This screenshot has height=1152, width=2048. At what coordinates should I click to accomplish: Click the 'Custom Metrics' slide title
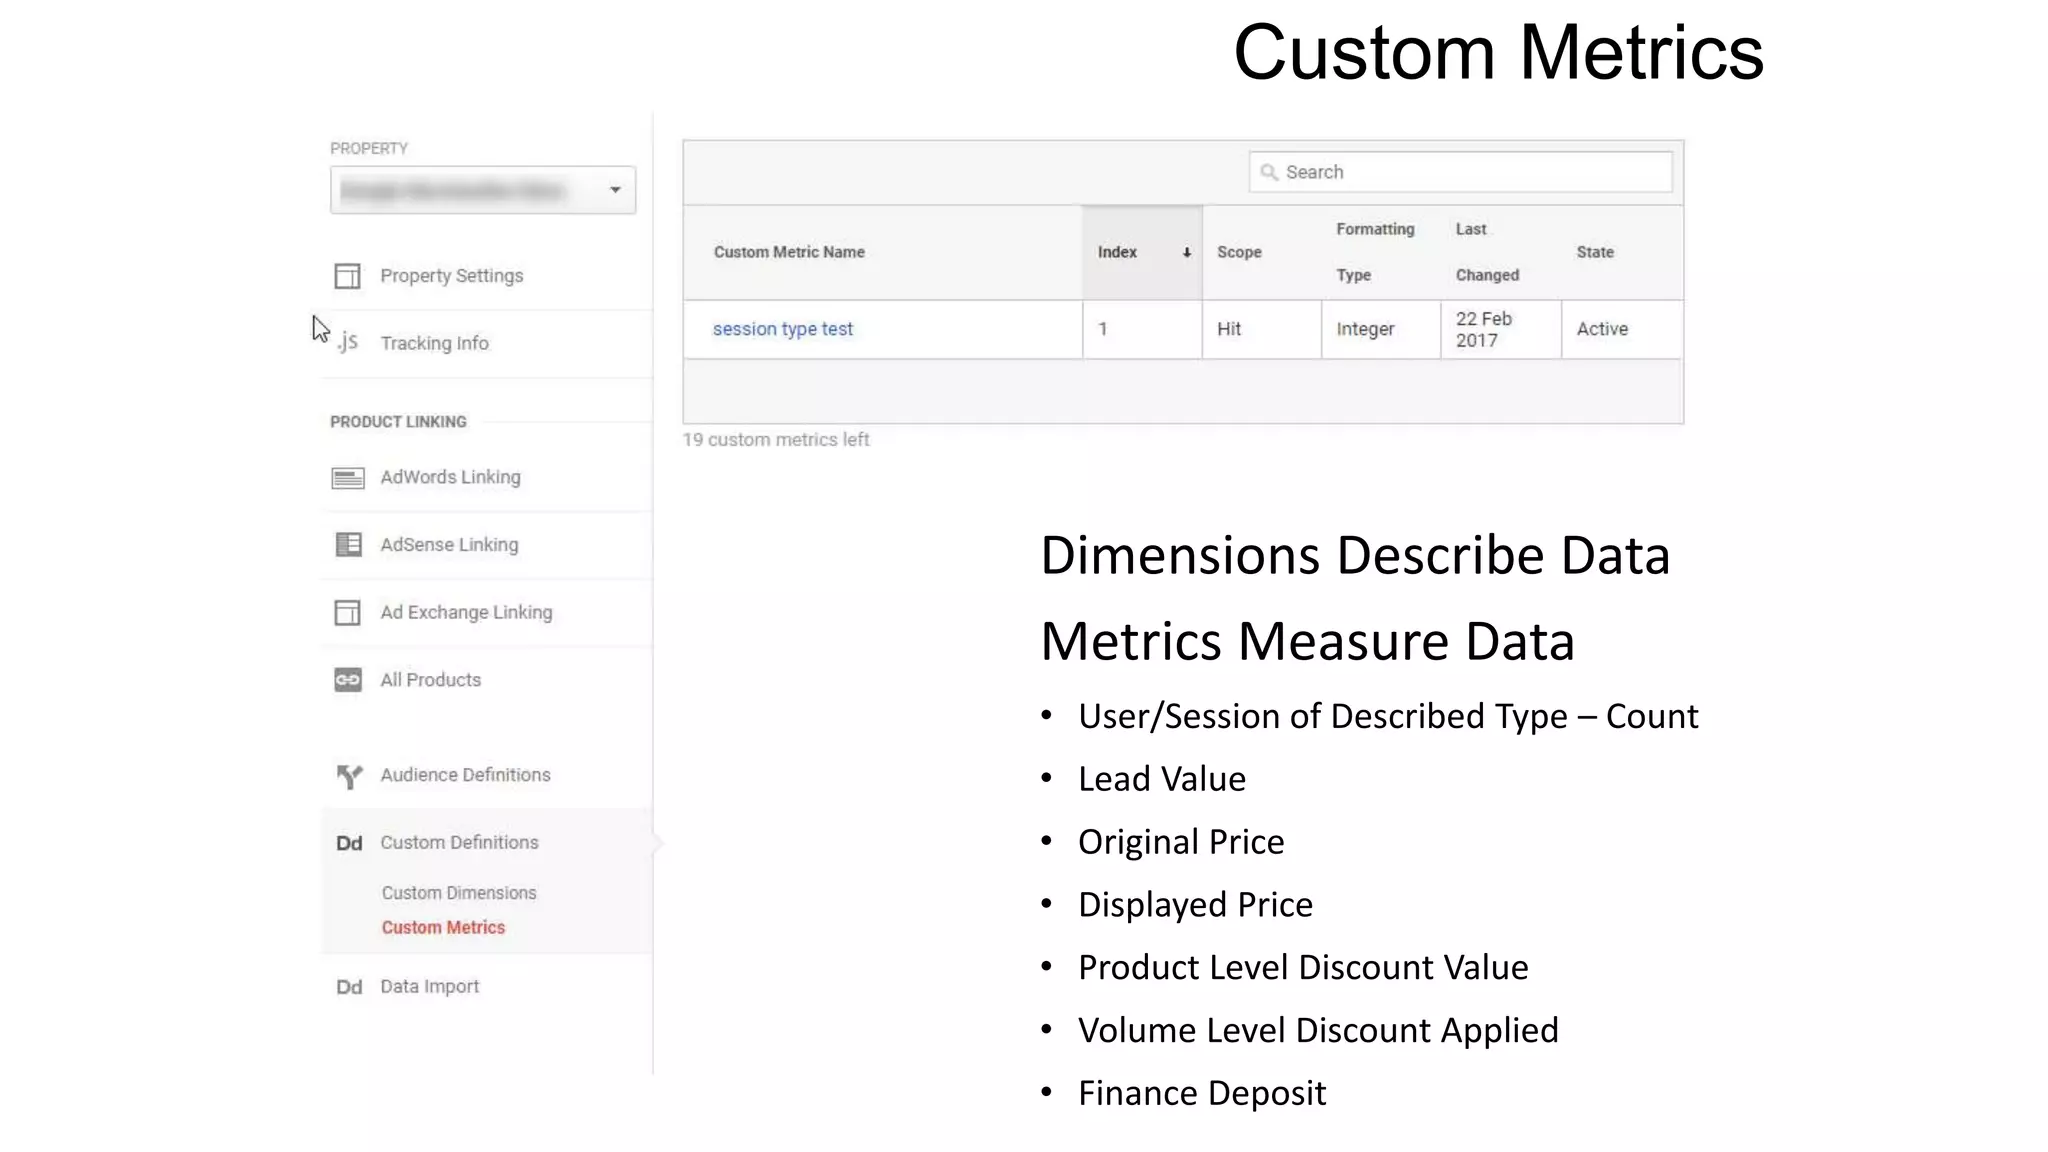click(x=1498, y=52)
